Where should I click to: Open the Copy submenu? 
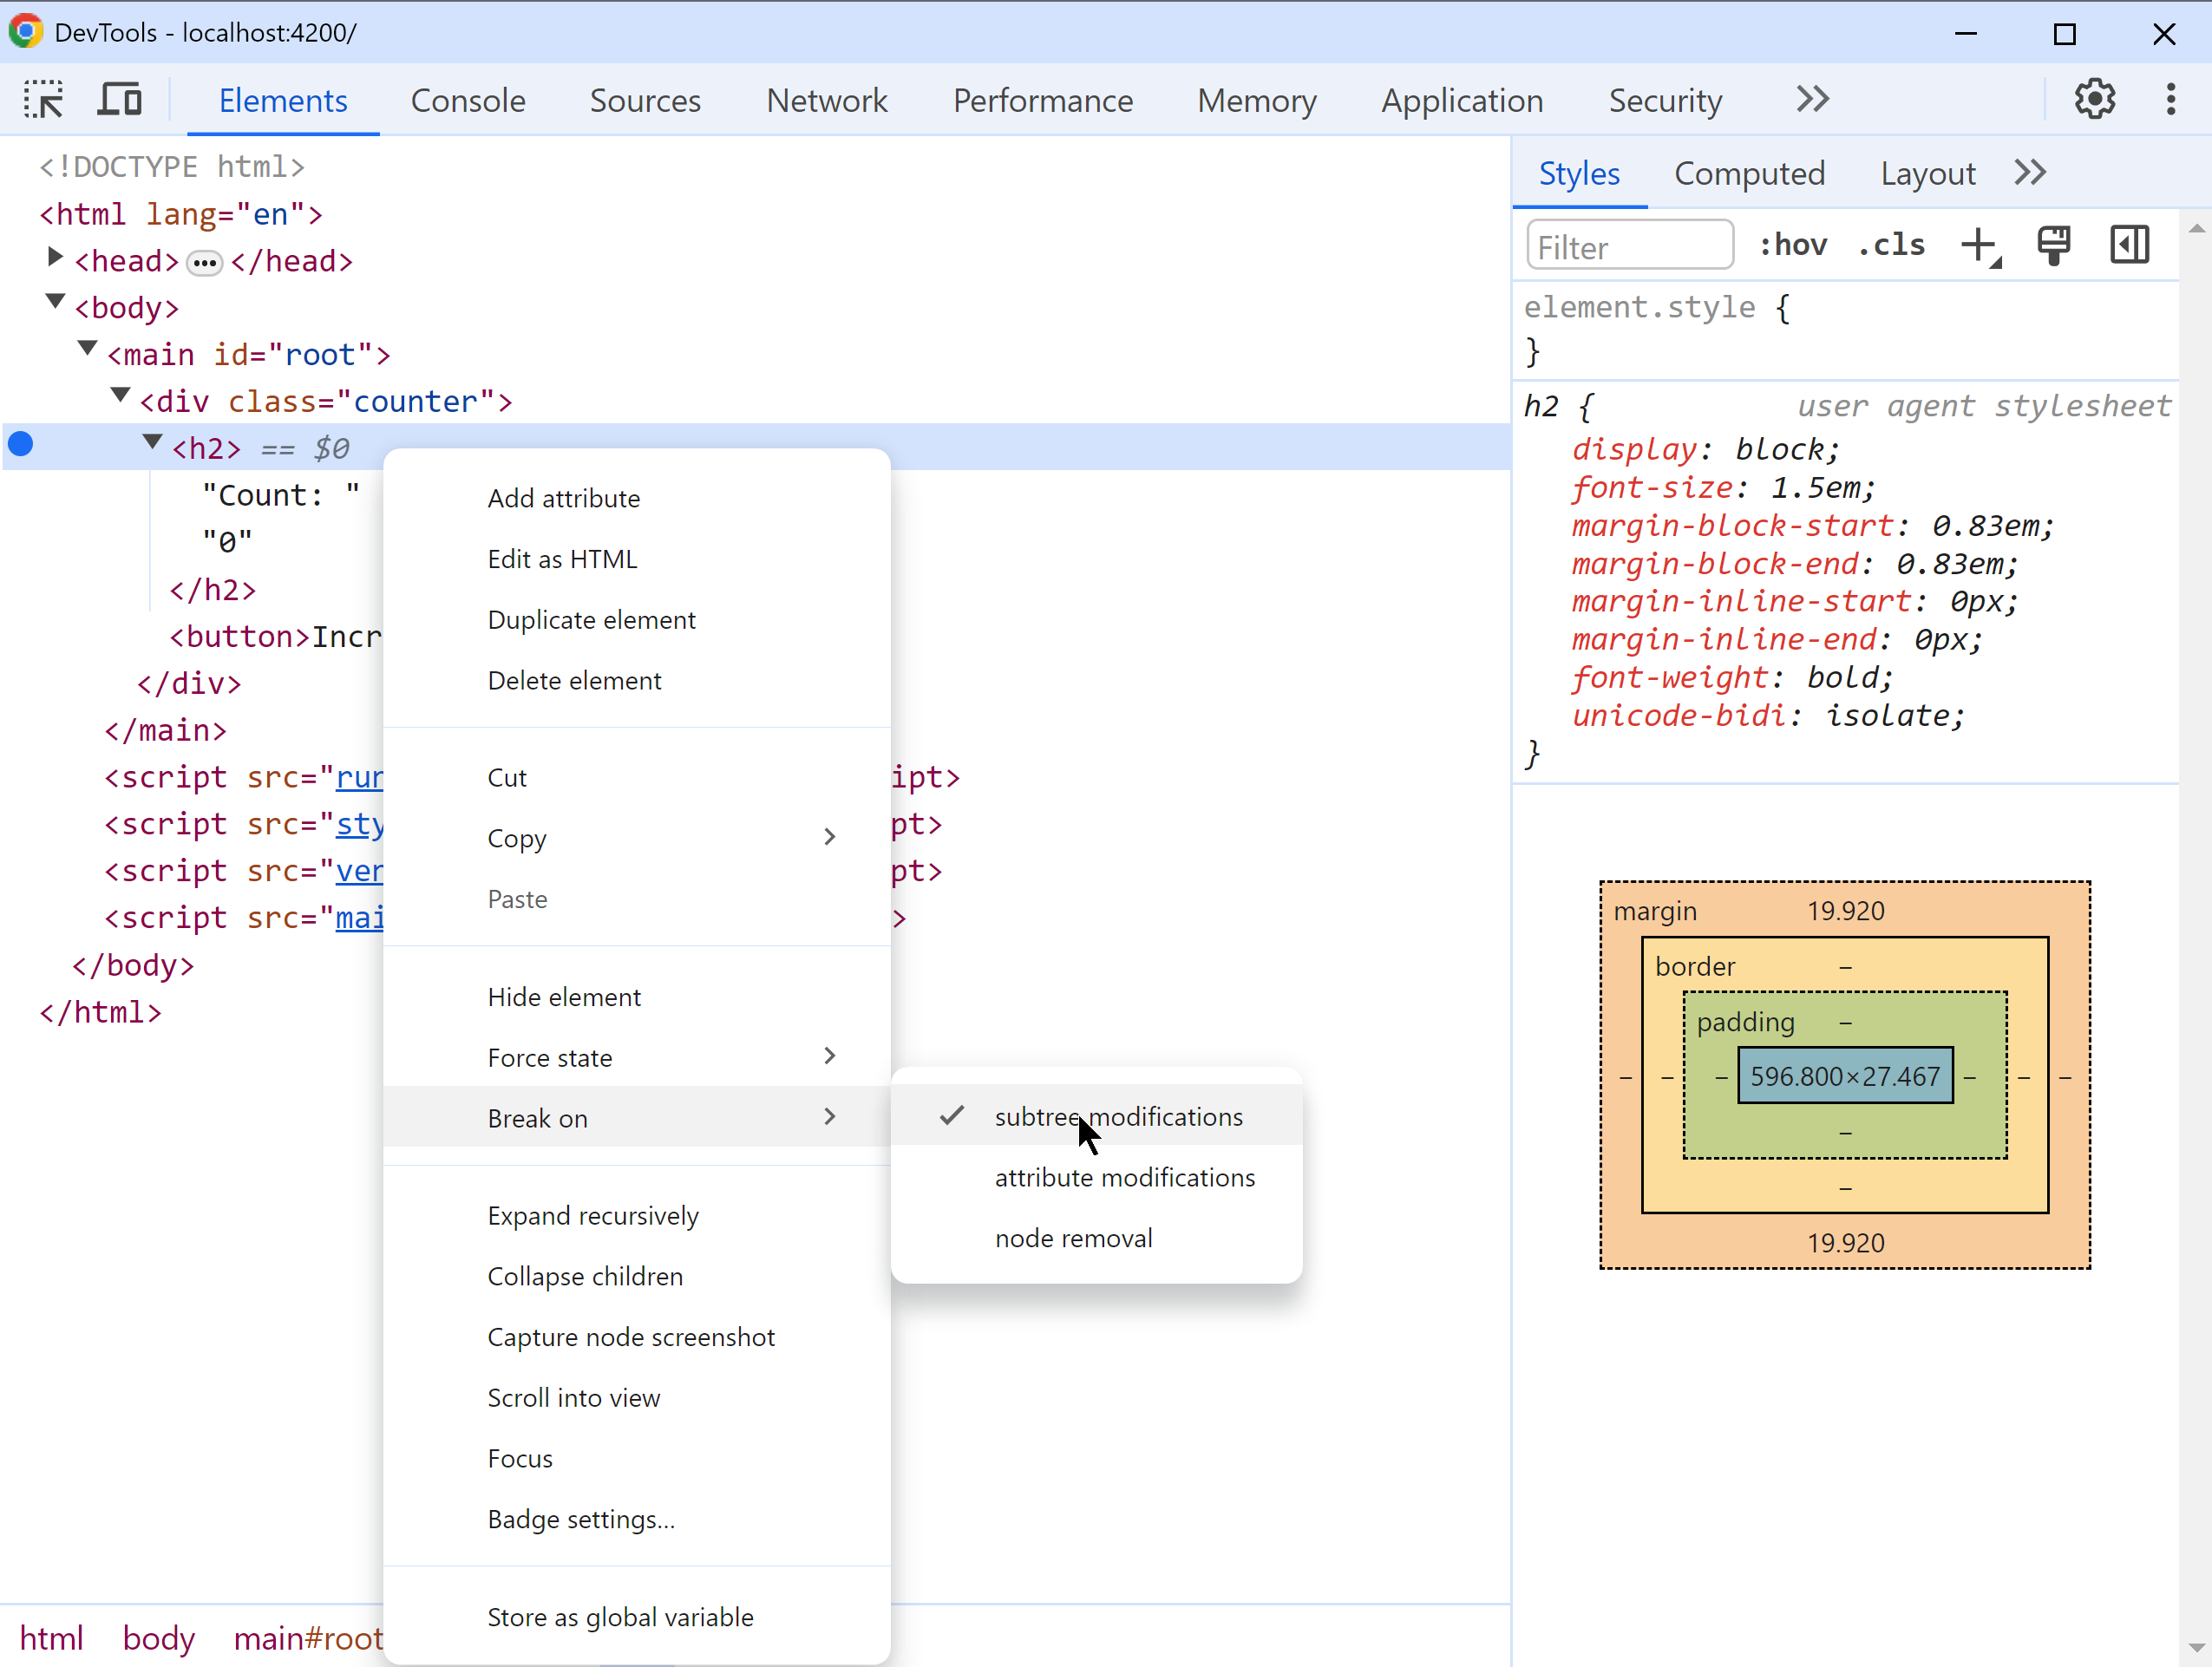click(x=637, y=838)
